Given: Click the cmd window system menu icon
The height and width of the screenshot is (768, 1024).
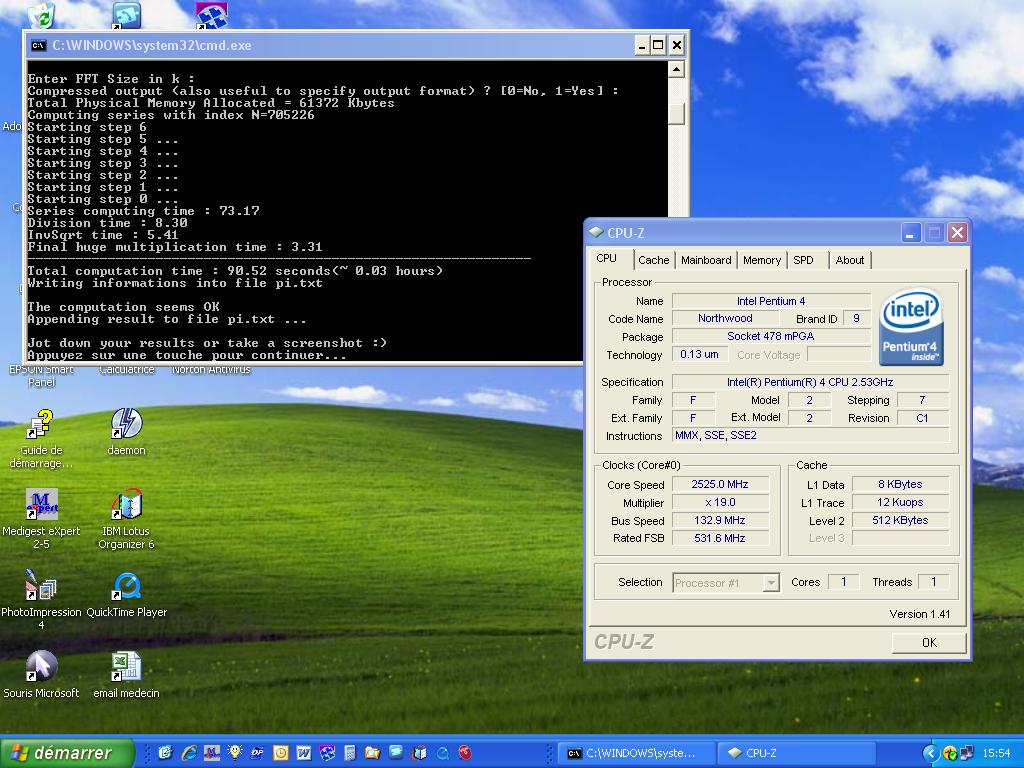Looking at the screenshot, I should point(39,45).
